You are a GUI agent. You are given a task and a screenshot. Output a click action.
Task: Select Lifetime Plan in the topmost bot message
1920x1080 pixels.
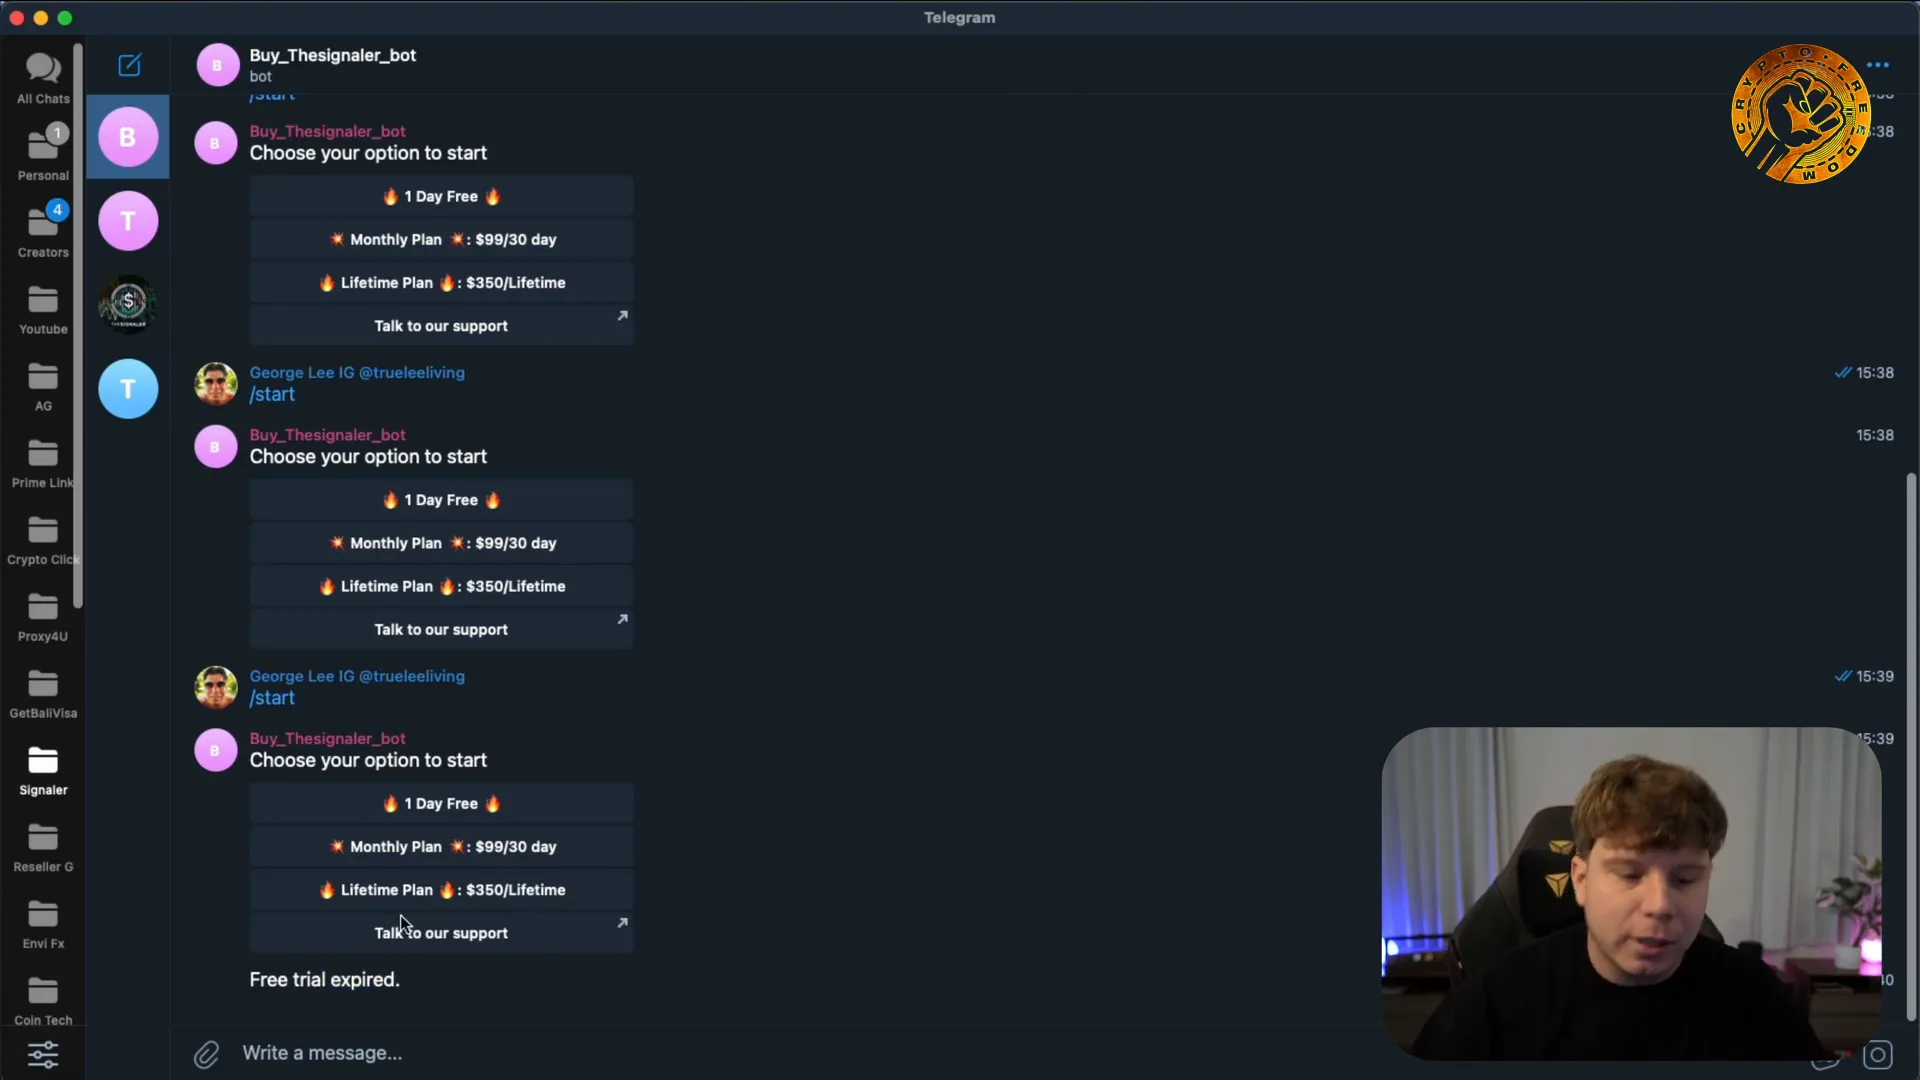(441, 283)
